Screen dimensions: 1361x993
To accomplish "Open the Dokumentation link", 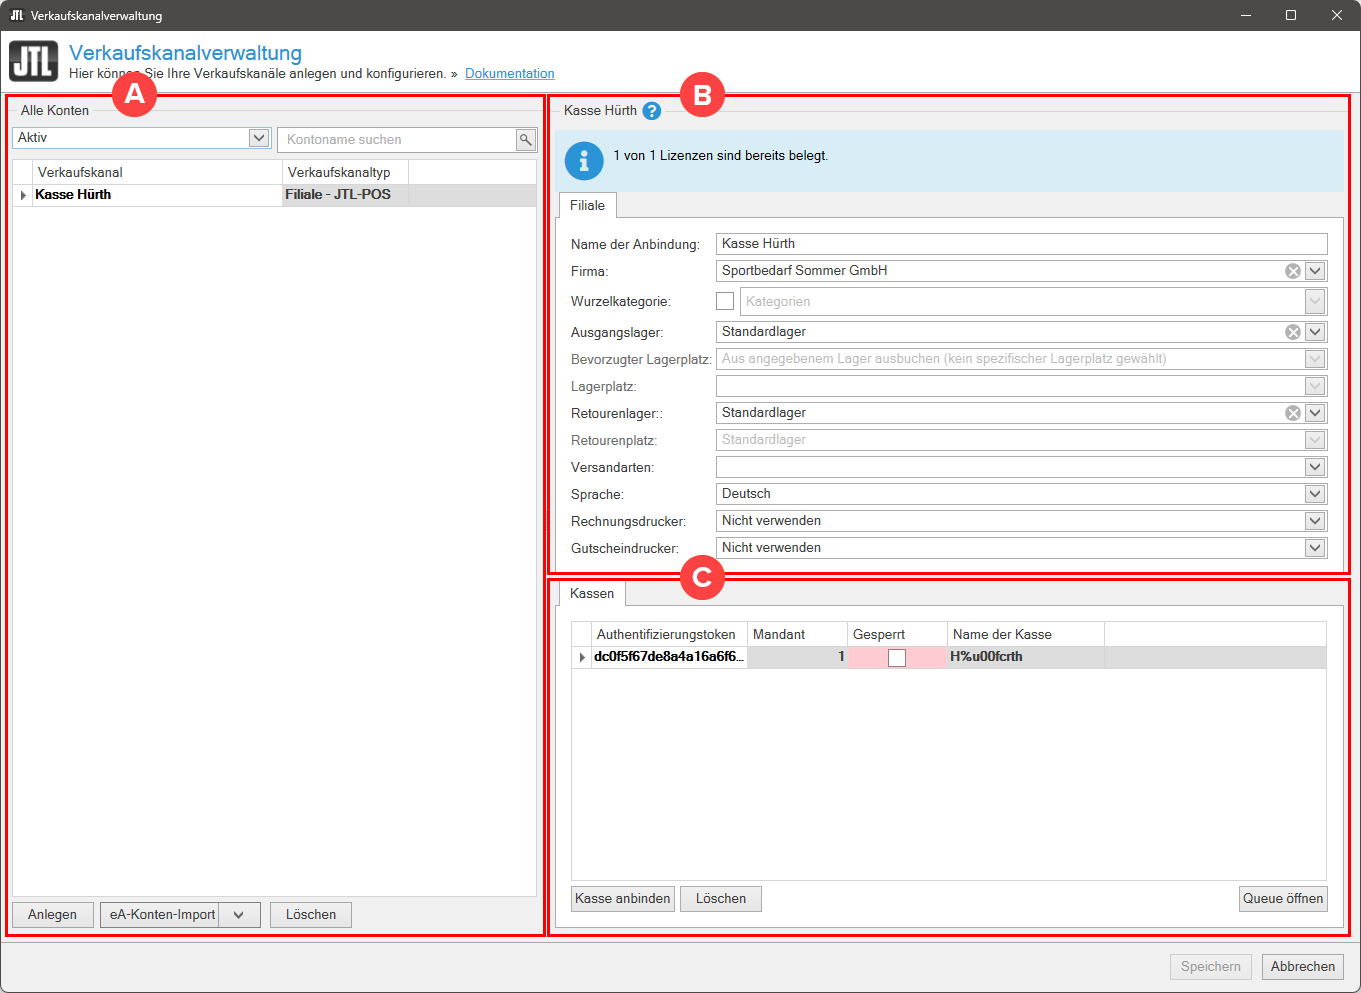I will [x=509, y=74].
